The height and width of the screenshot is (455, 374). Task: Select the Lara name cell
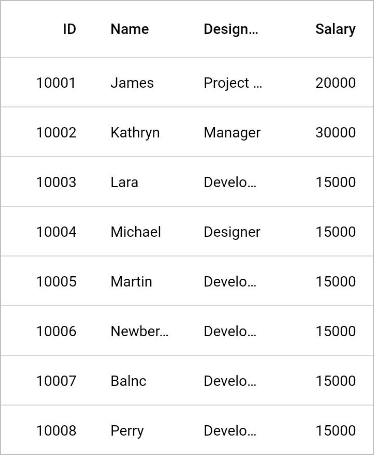pyautogui.click(x=140, y=182)
